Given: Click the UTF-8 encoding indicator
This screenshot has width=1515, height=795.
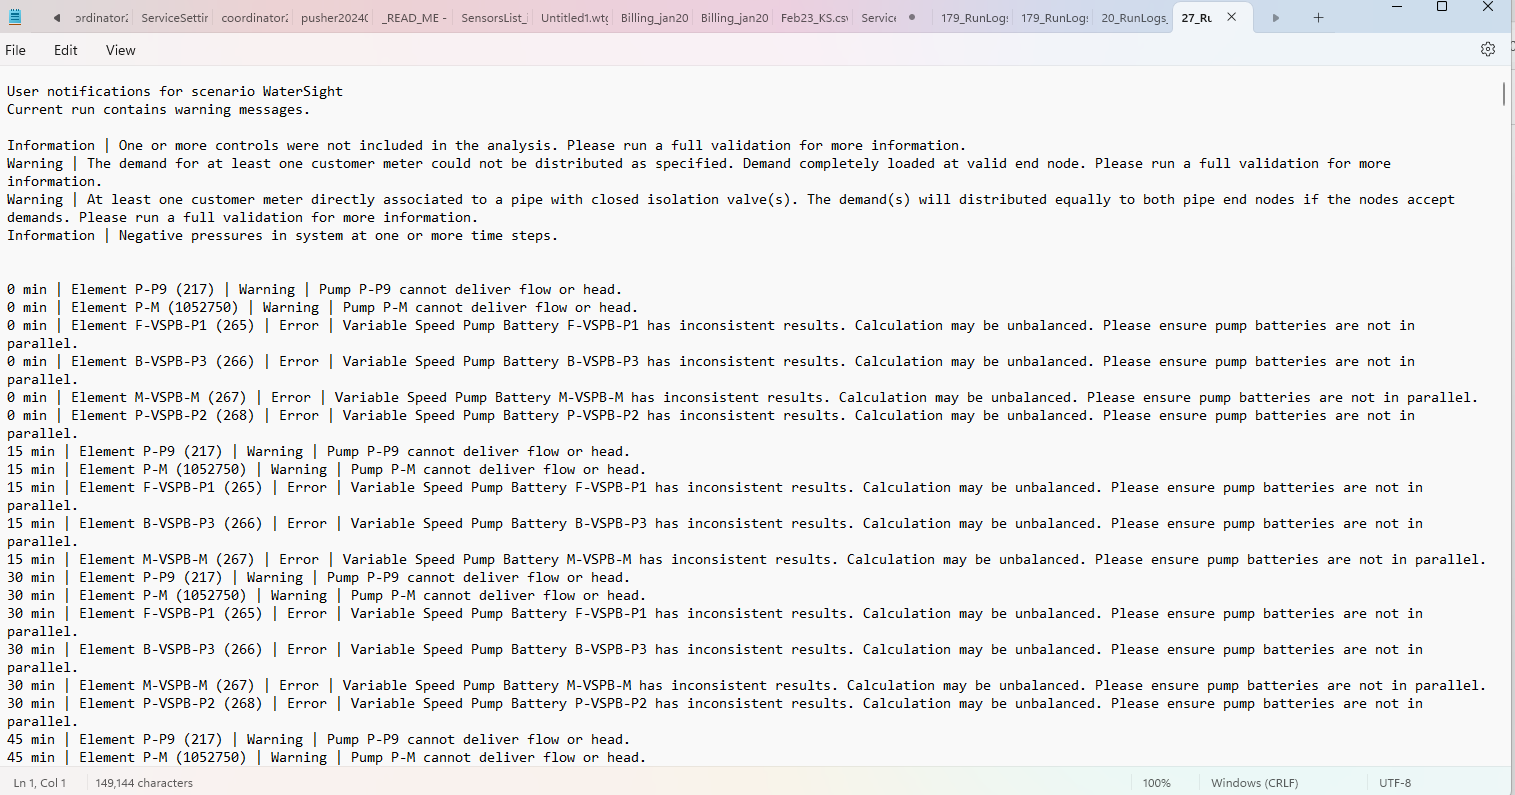Looking at the screenshot, I should point(1395,783).
